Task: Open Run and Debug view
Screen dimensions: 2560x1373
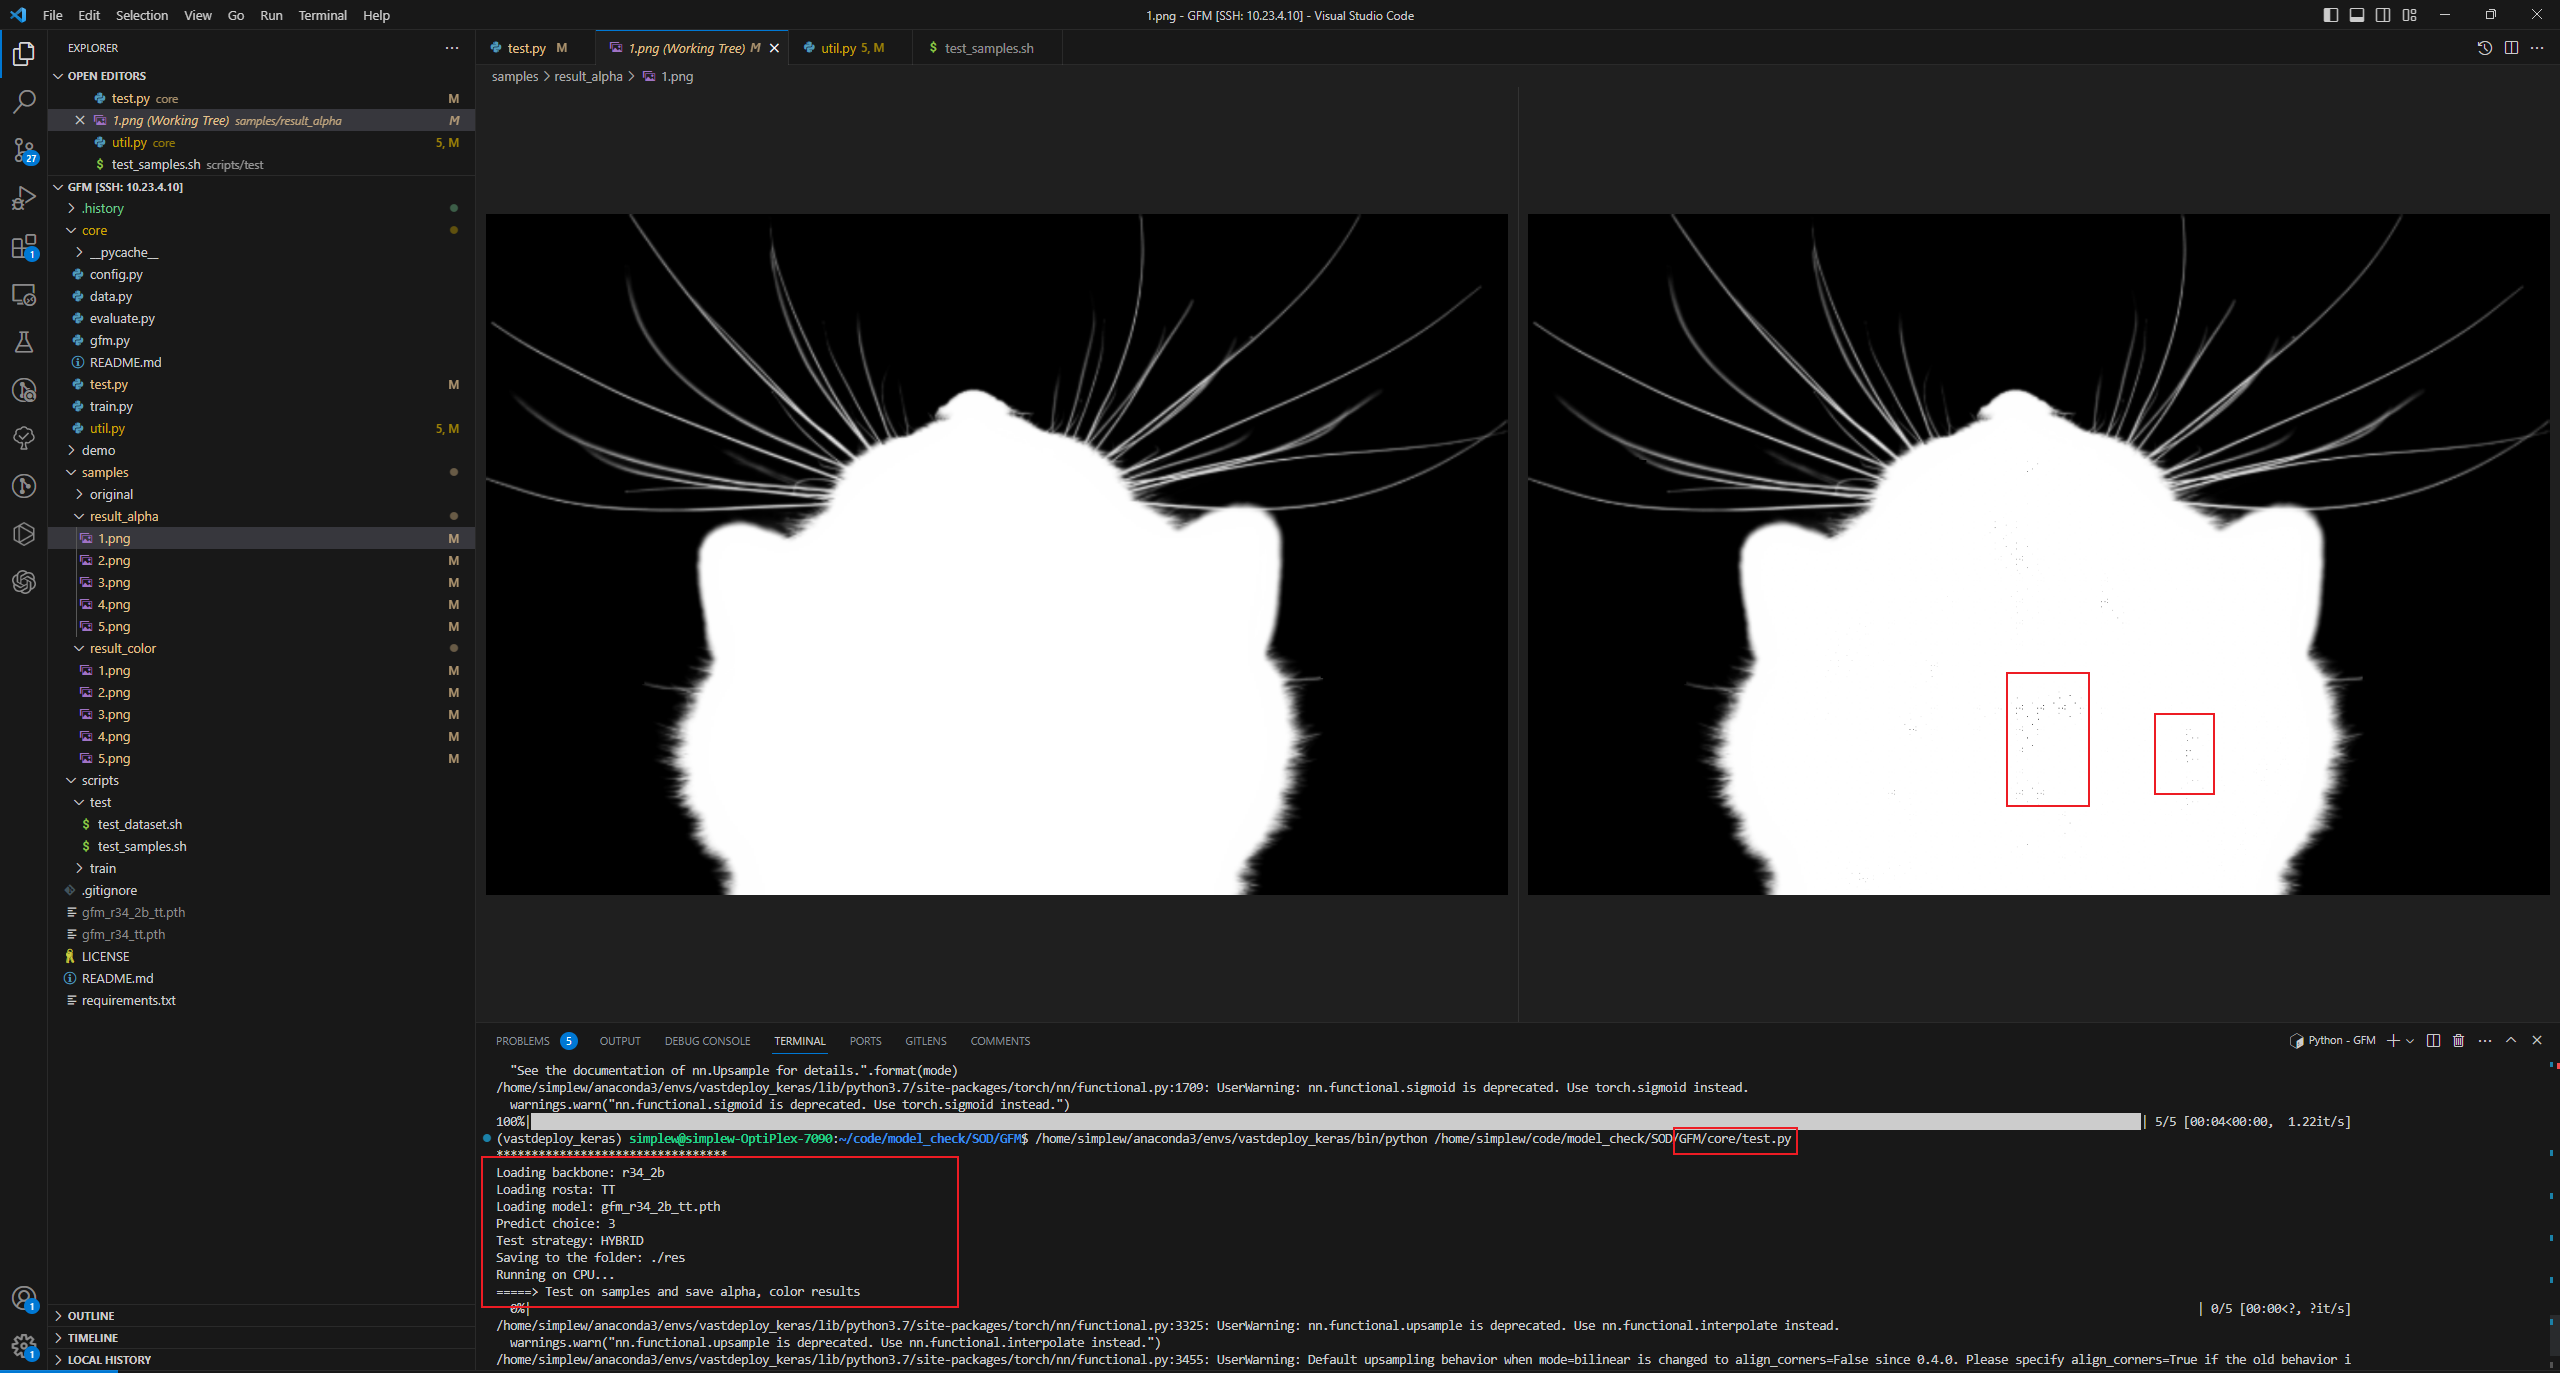Action: click(x=24, y=198)
